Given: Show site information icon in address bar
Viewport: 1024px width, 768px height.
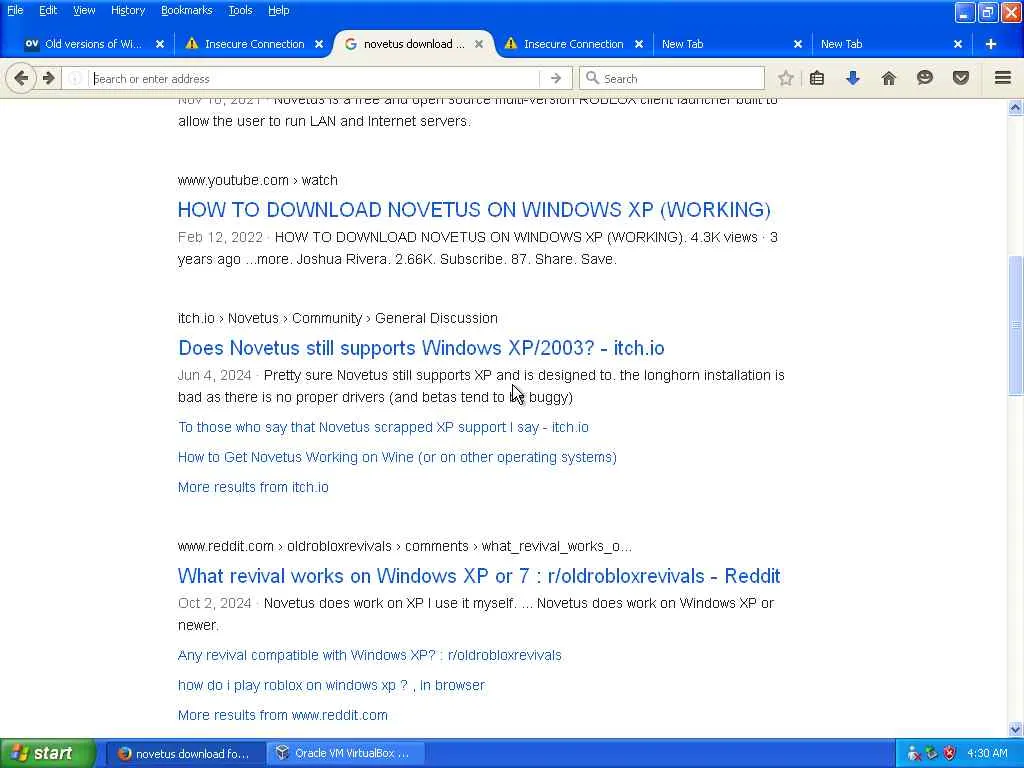Looking at the screenshot, I should (75, 78).
